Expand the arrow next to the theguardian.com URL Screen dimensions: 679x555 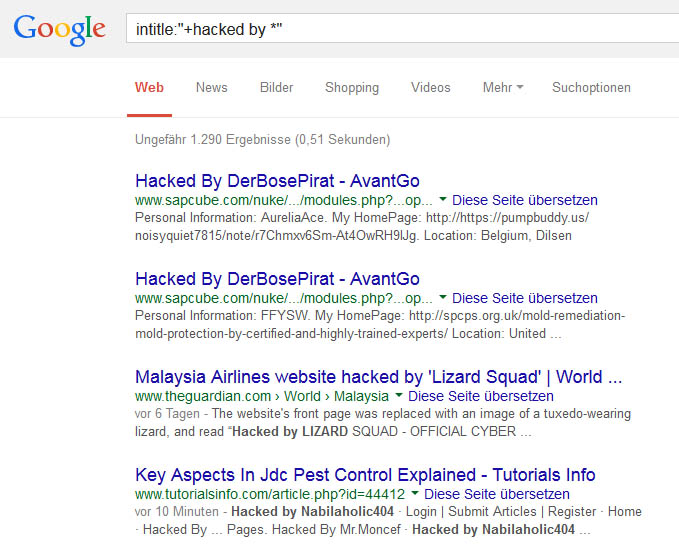point(400,396)
